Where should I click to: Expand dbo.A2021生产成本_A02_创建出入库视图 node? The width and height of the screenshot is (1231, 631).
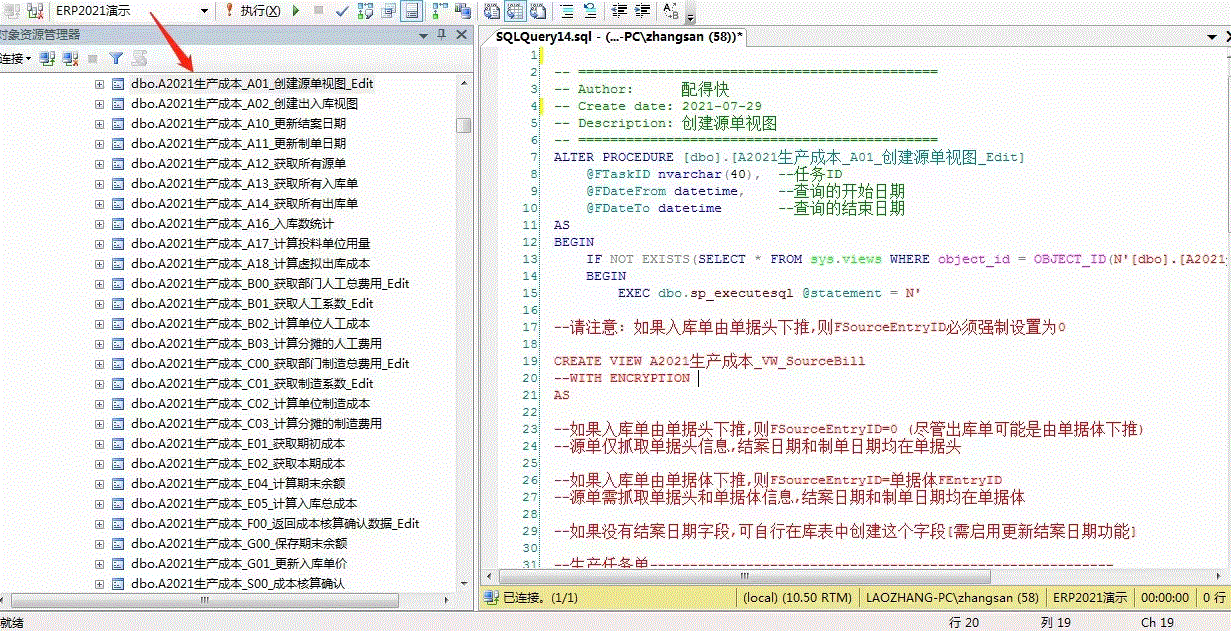click(x=99, y=103)
